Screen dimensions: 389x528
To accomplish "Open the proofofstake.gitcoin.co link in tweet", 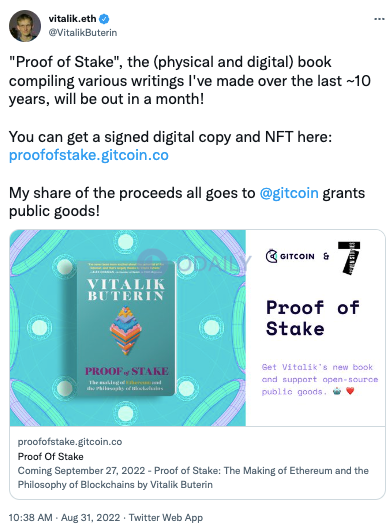I will click(x=89, y=155).
